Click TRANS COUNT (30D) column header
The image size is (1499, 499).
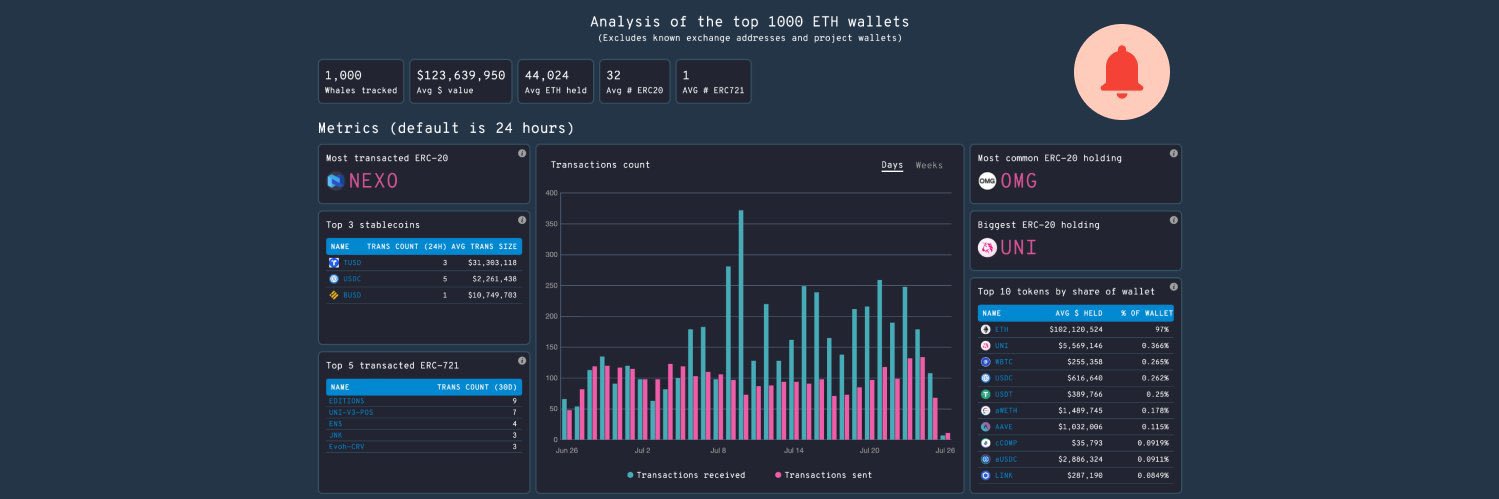477,386
